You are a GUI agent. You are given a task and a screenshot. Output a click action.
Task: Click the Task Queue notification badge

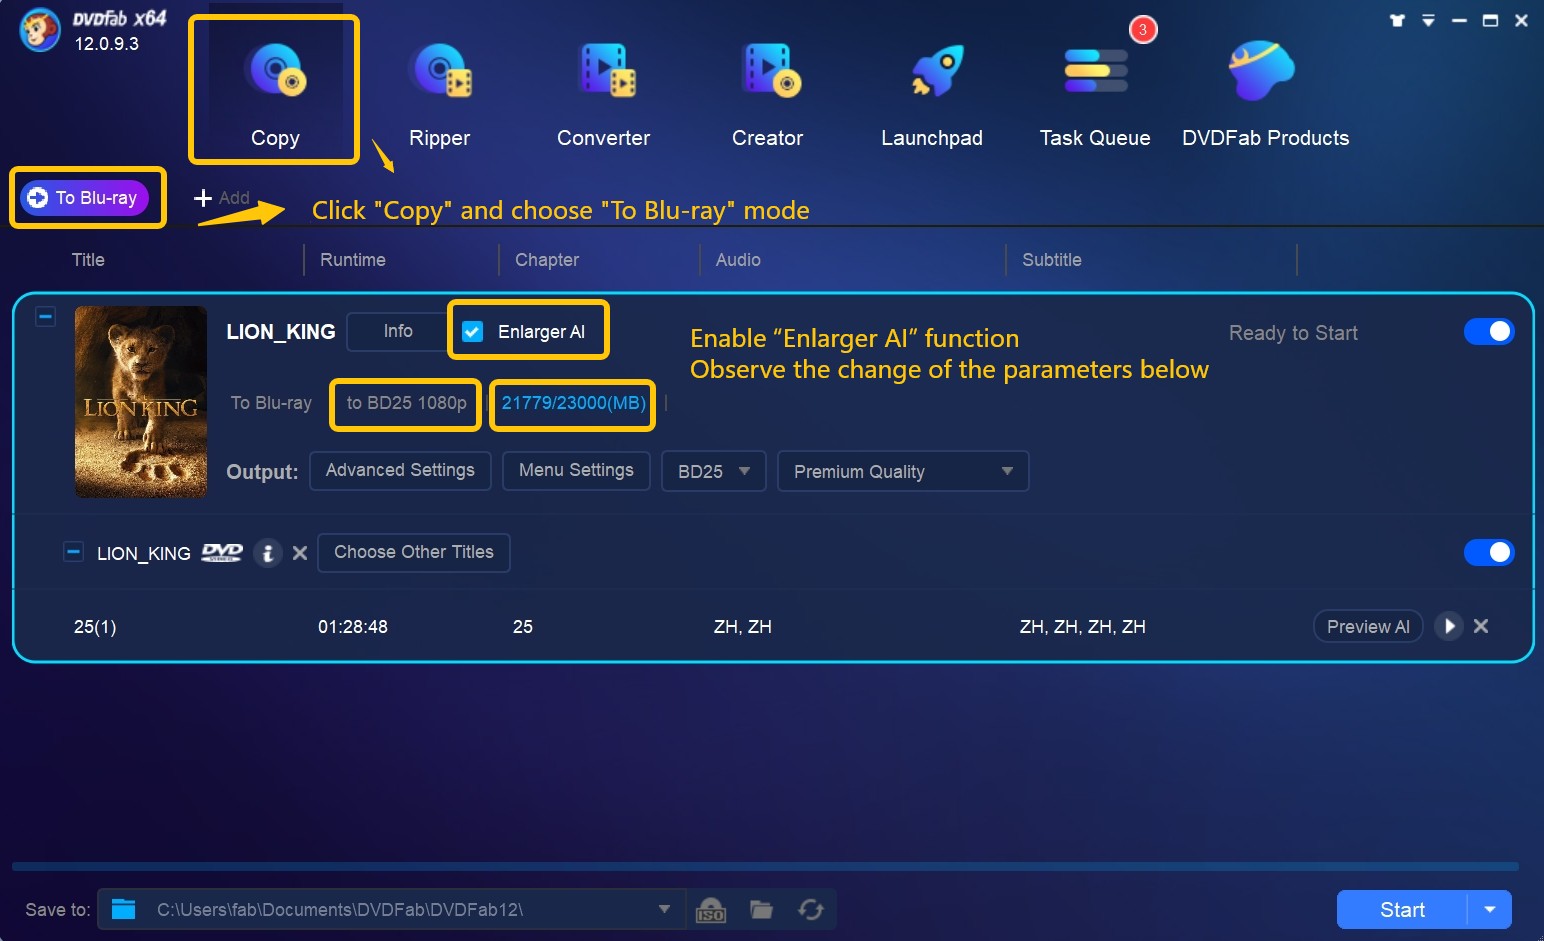(1143, 29)
